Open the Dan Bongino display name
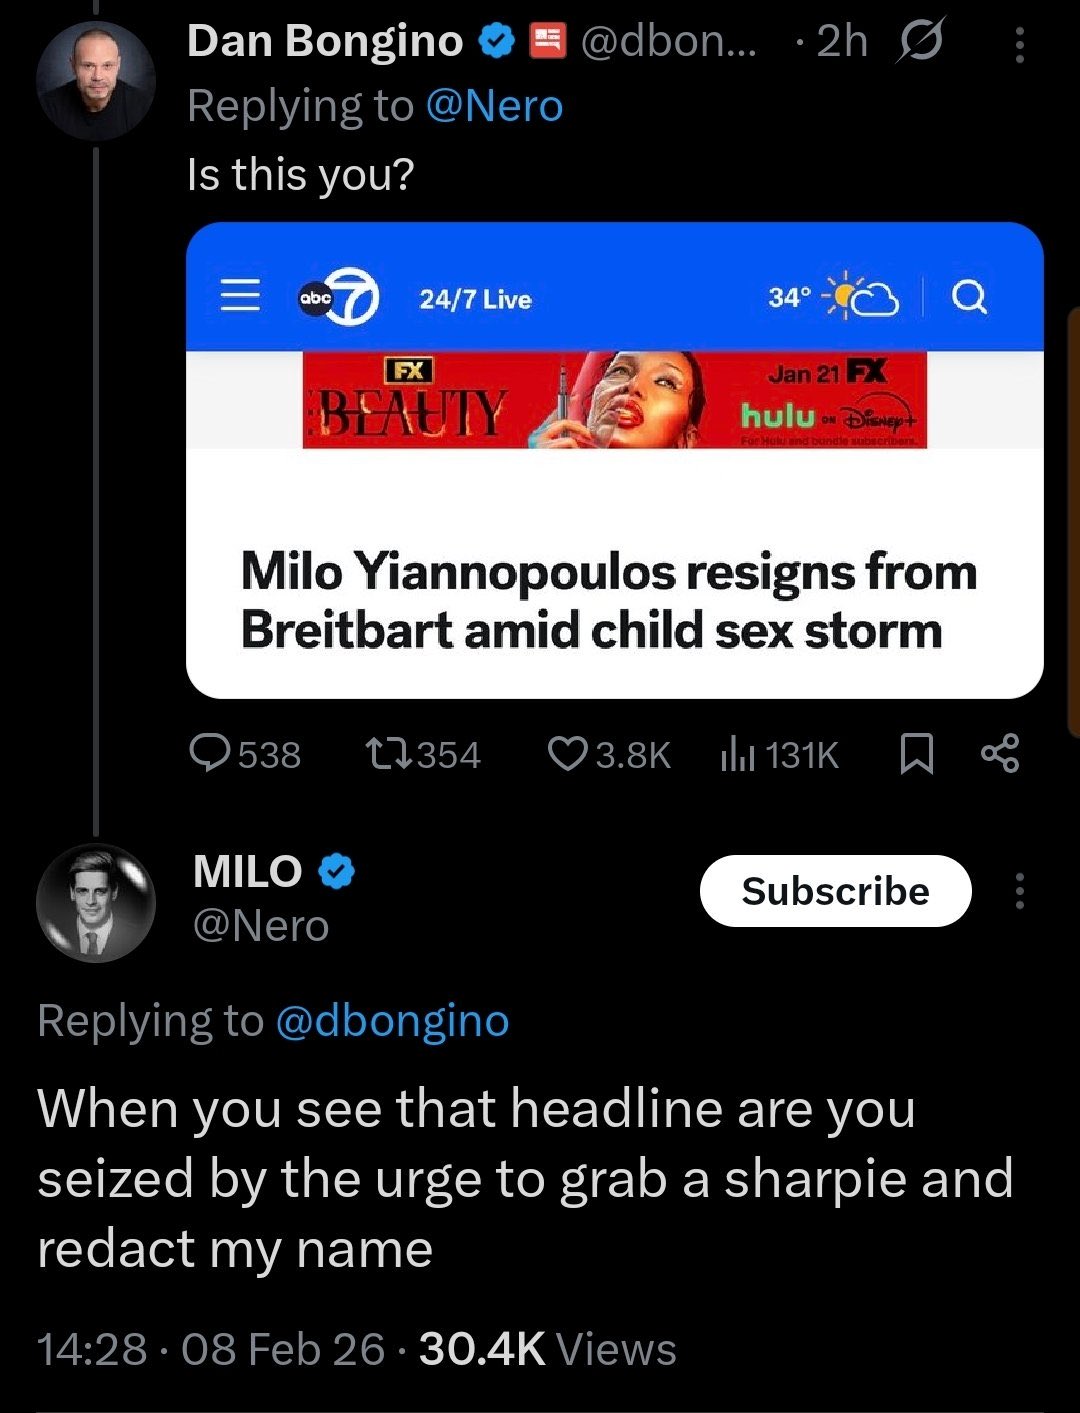1080x1413 pixels. [x=325, y=42]
